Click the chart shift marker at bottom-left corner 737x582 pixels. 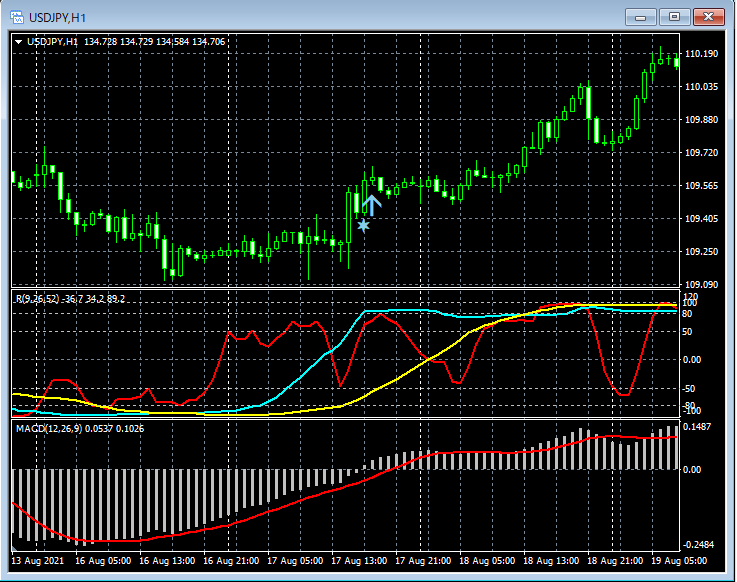point(15,548)
